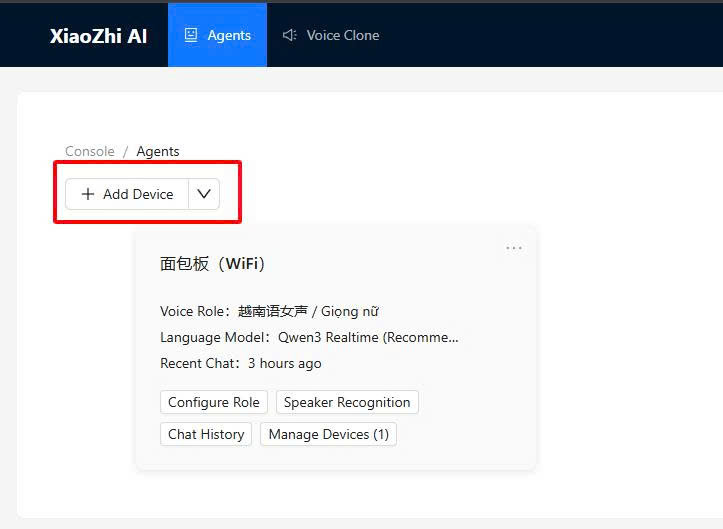The height and width of the screenshot is (529, 723).
Task: Click the XiaoZhi AI logo text
Action: tap(98, 35)
